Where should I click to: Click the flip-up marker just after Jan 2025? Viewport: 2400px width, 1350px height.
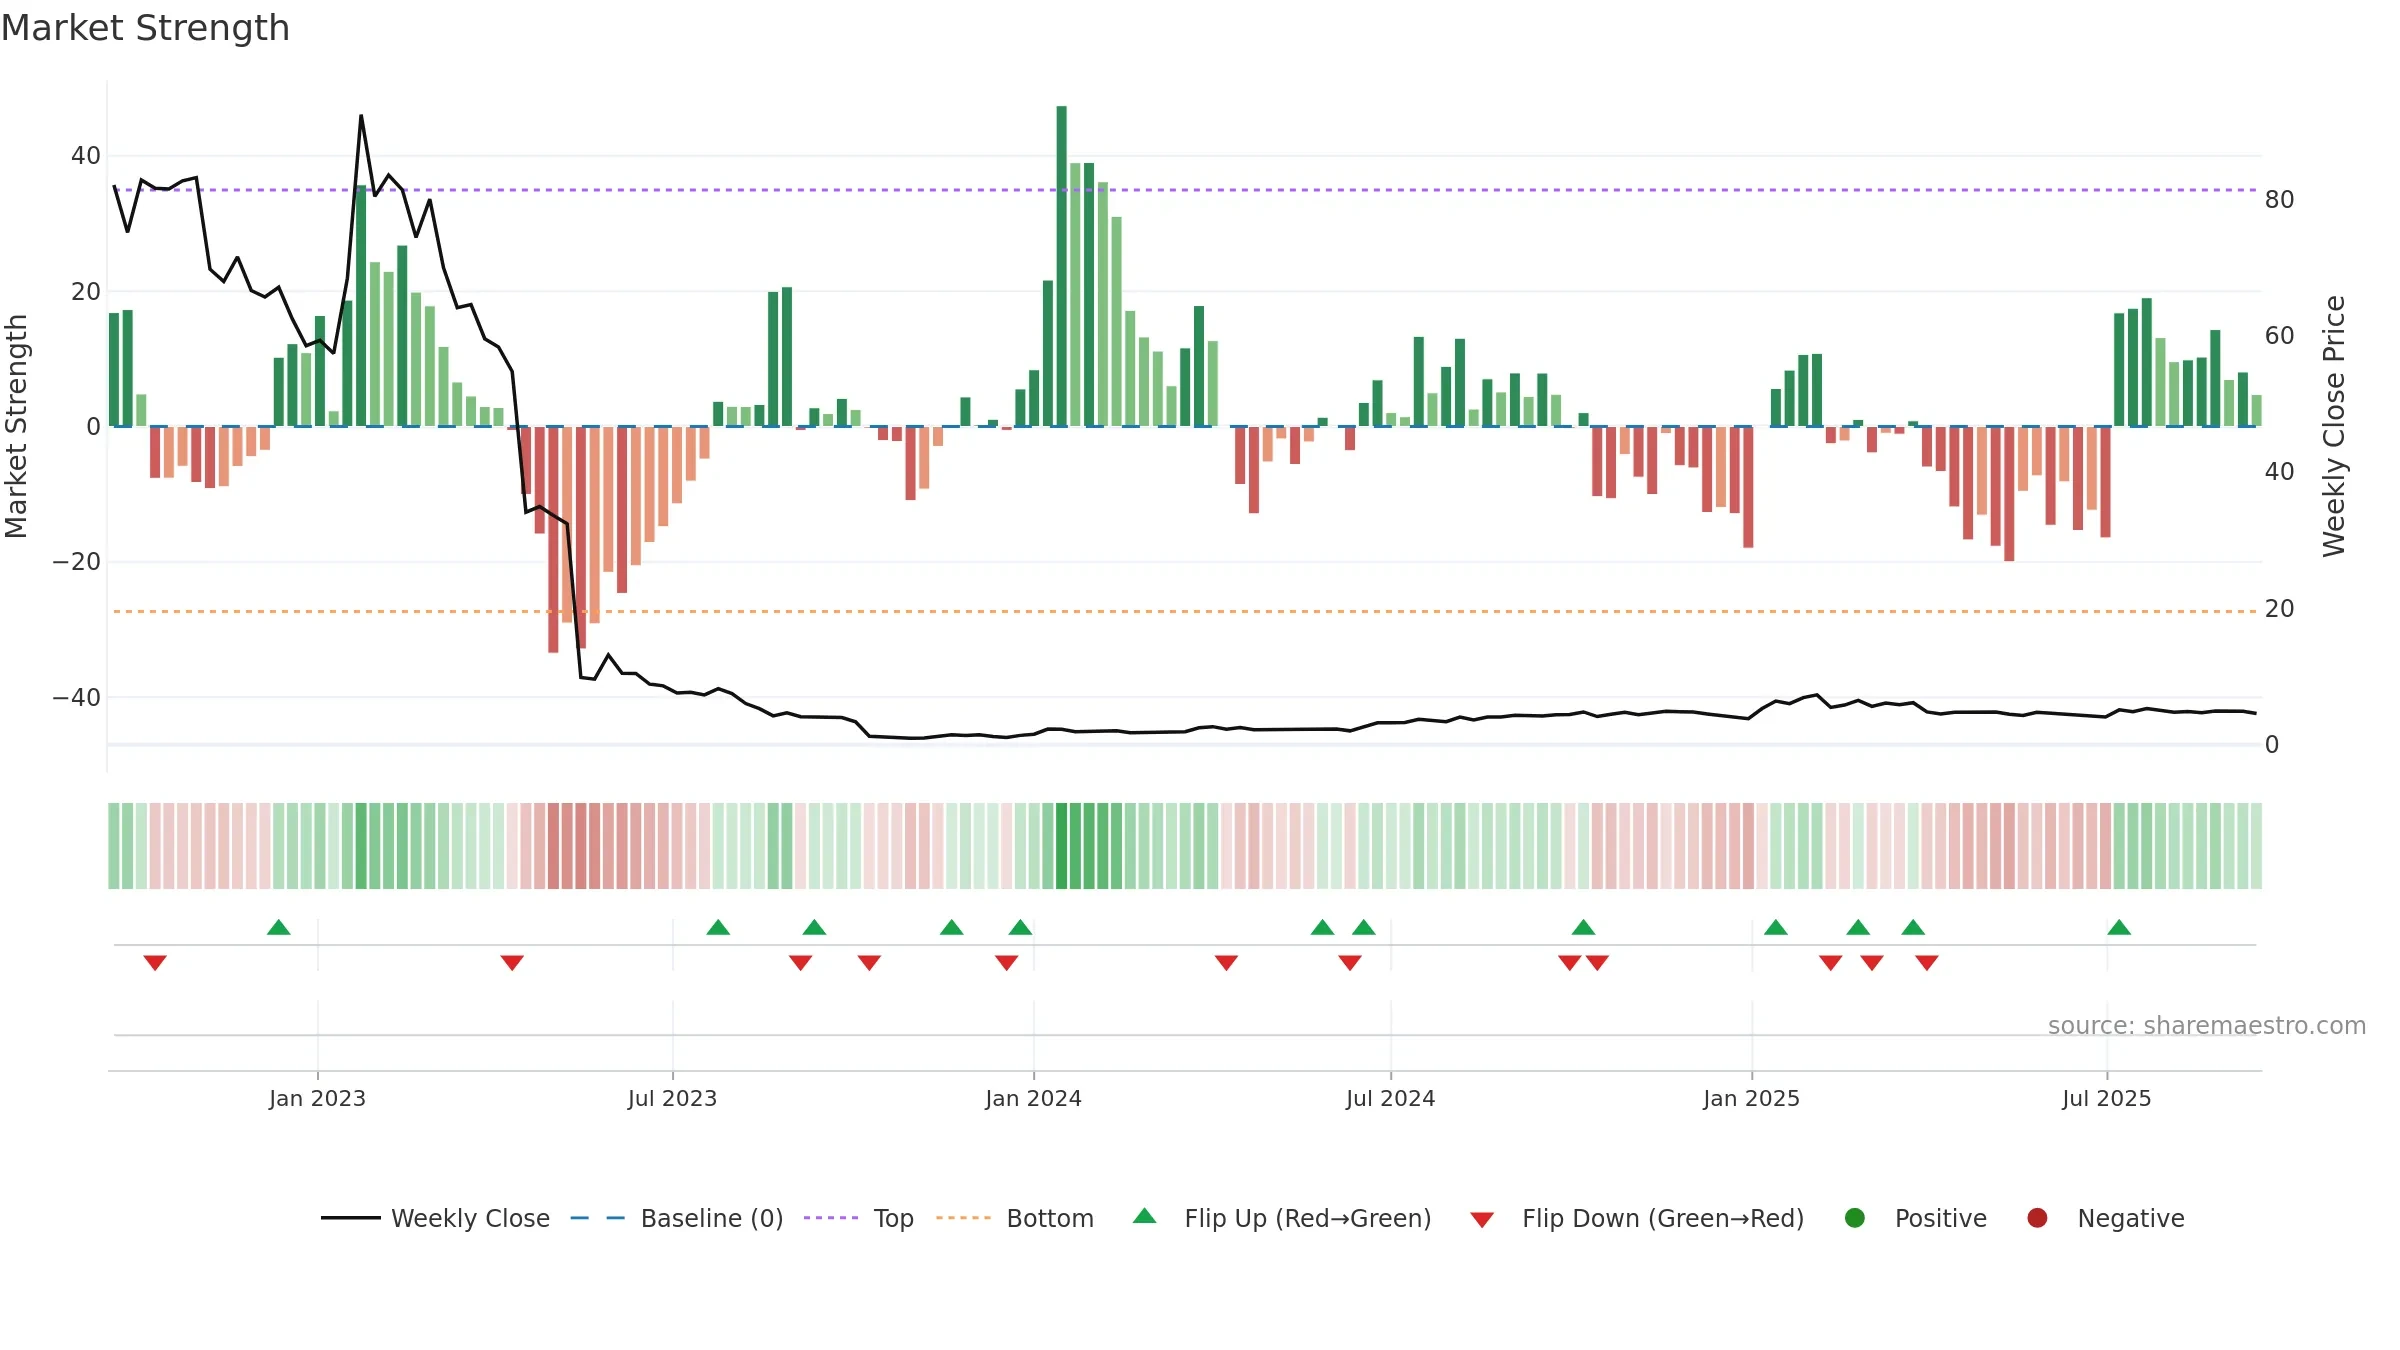tap(1776, 927)
